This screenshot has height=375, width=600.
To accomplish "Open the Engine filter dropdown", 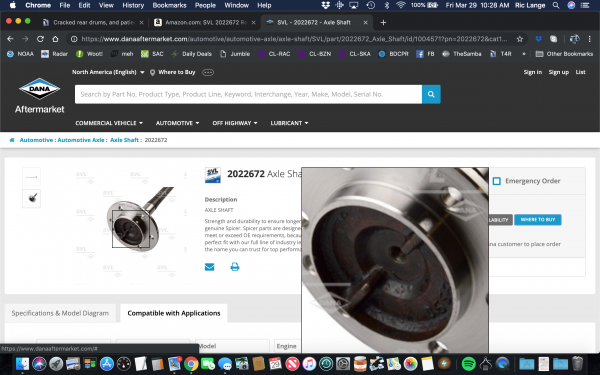I will (x=288, y=346).
